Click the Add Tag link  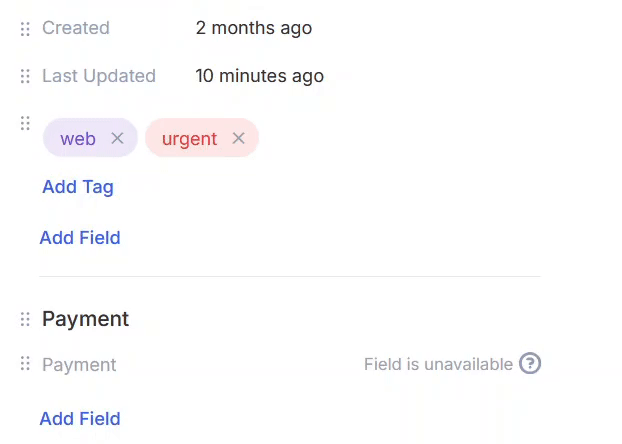click(78, 187)
